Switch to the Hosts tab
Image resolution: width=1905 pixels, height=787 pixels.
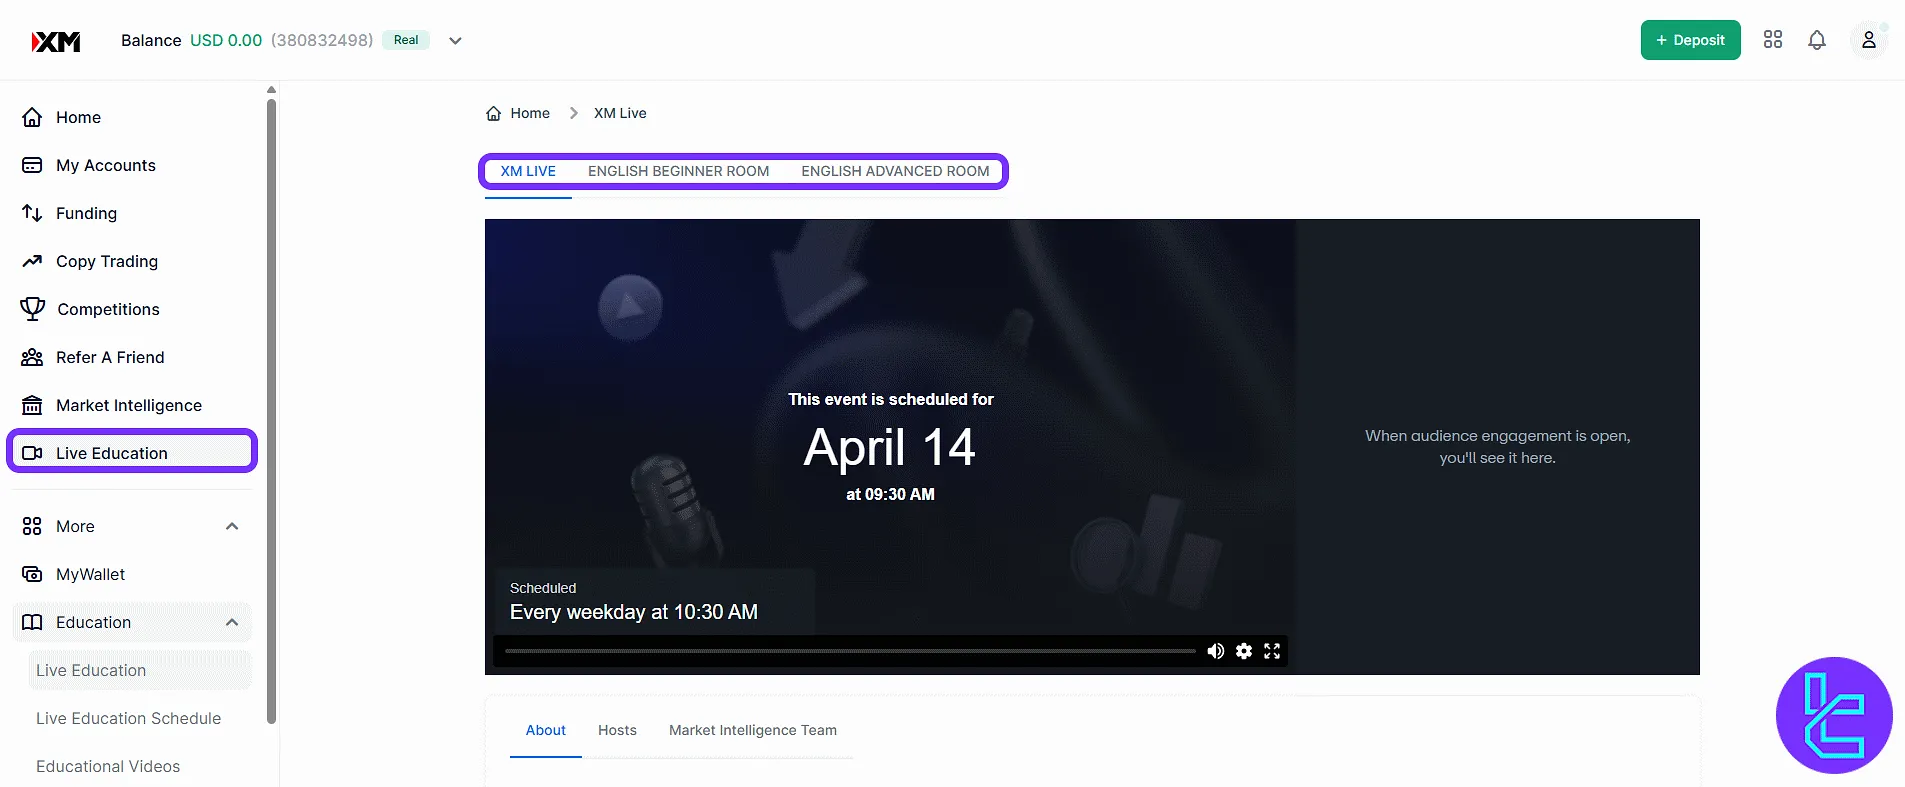pos(617,730)
